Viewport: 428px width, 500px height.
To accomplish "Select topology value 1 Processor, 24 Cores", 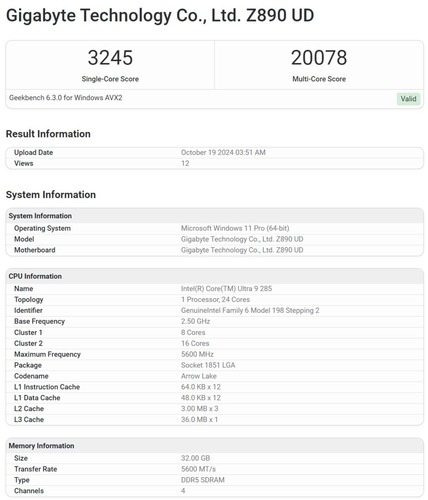I will 215,299.
